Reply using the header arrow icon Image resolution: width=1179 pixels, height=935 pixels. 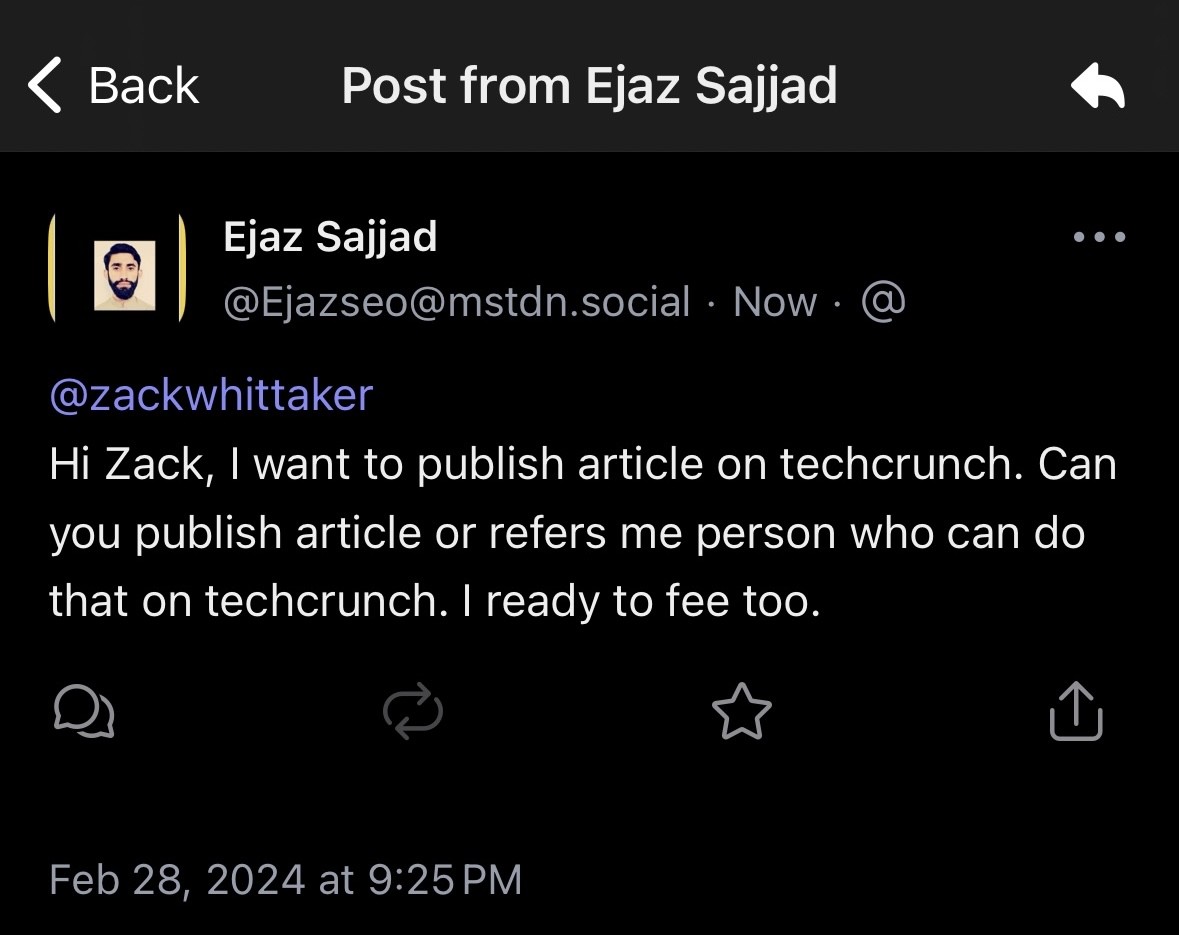point(1097,86)
